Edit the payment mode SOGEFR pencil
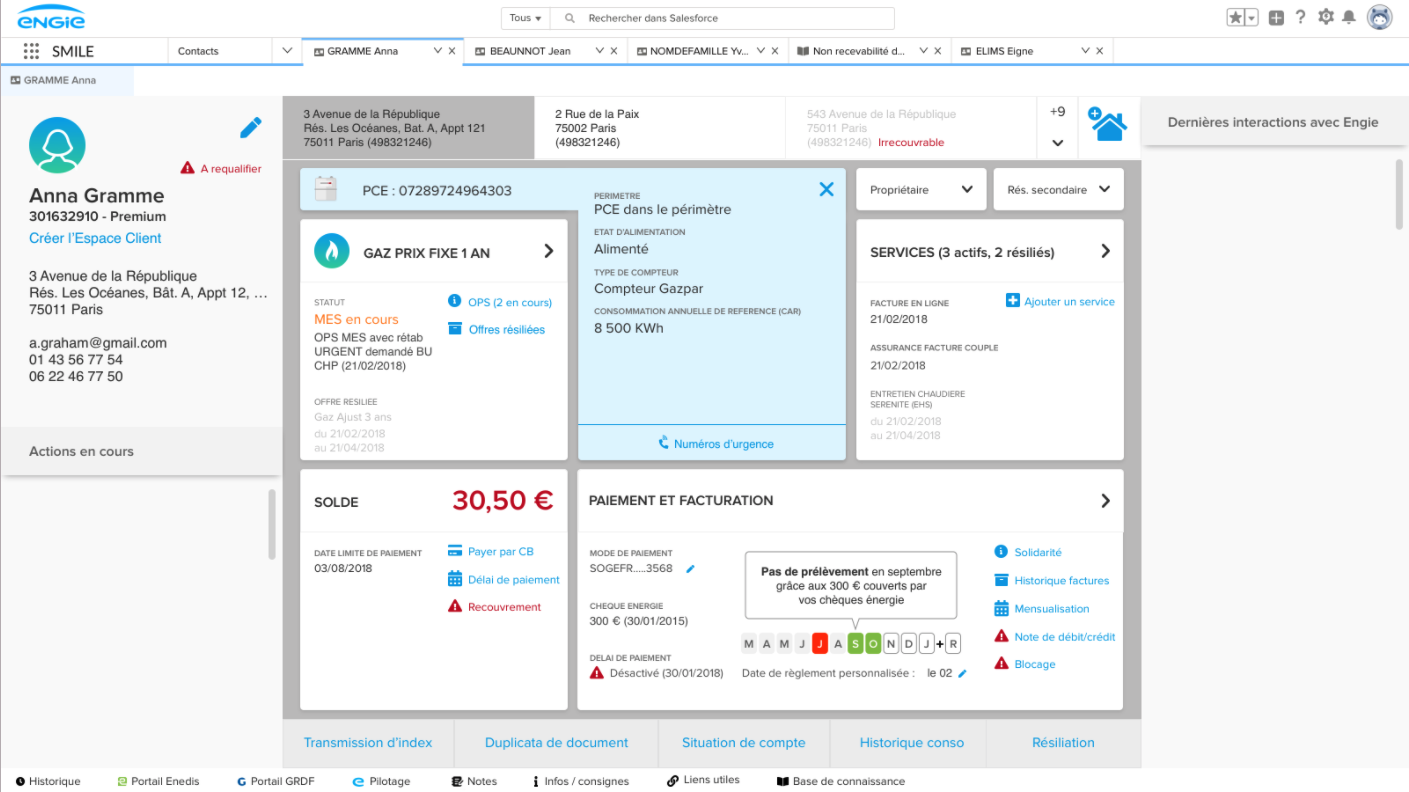 [690, 569]
